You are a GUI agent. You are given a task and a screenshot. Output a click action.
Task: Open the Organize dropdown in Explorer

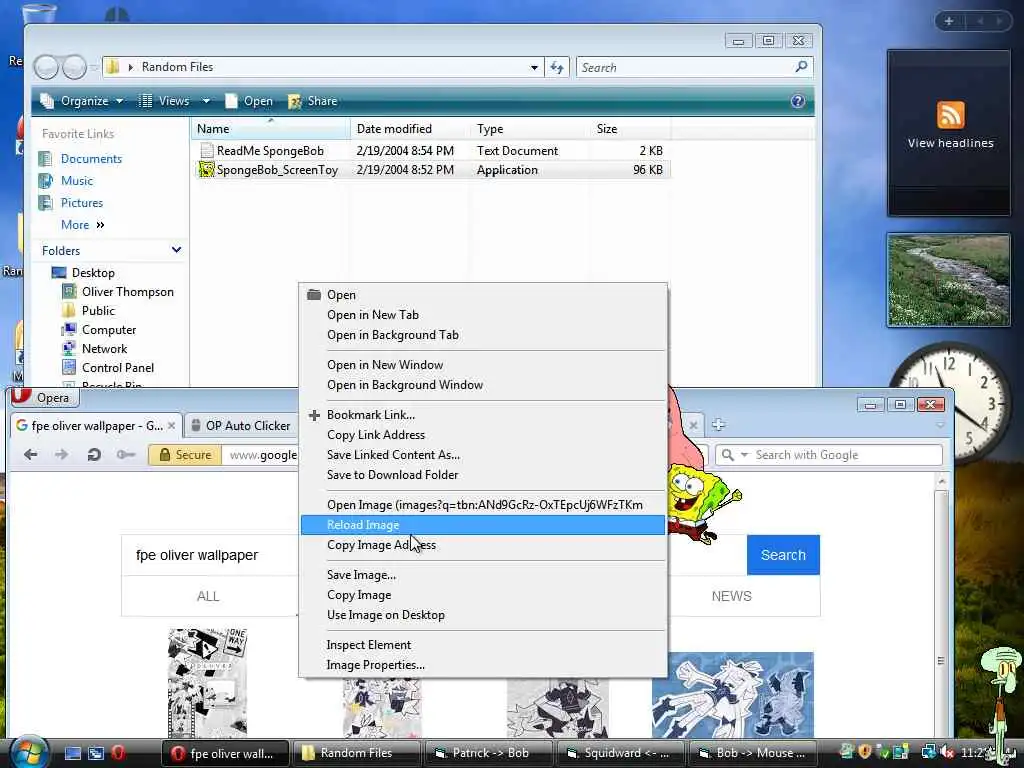(x=82, y=101)
